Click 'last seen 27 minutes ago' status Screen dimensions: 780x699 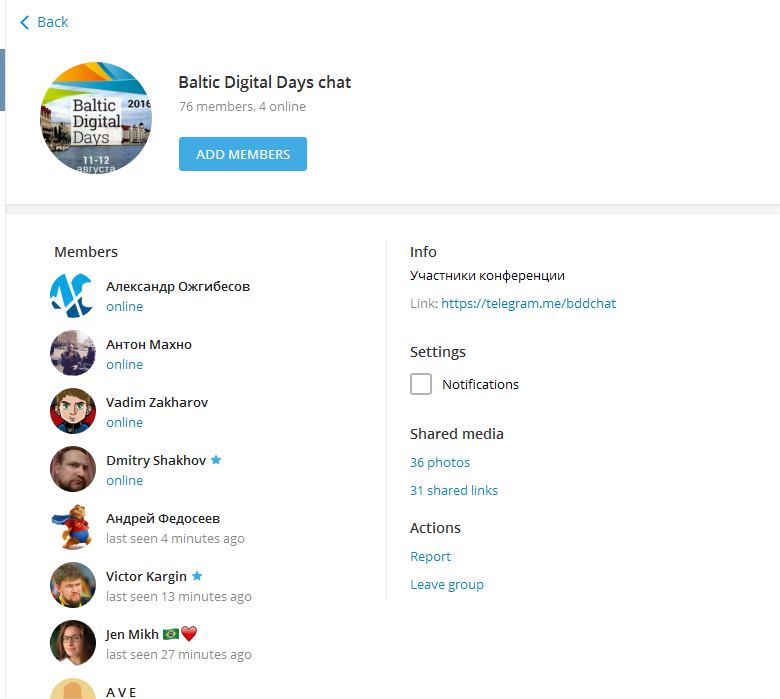179,654
